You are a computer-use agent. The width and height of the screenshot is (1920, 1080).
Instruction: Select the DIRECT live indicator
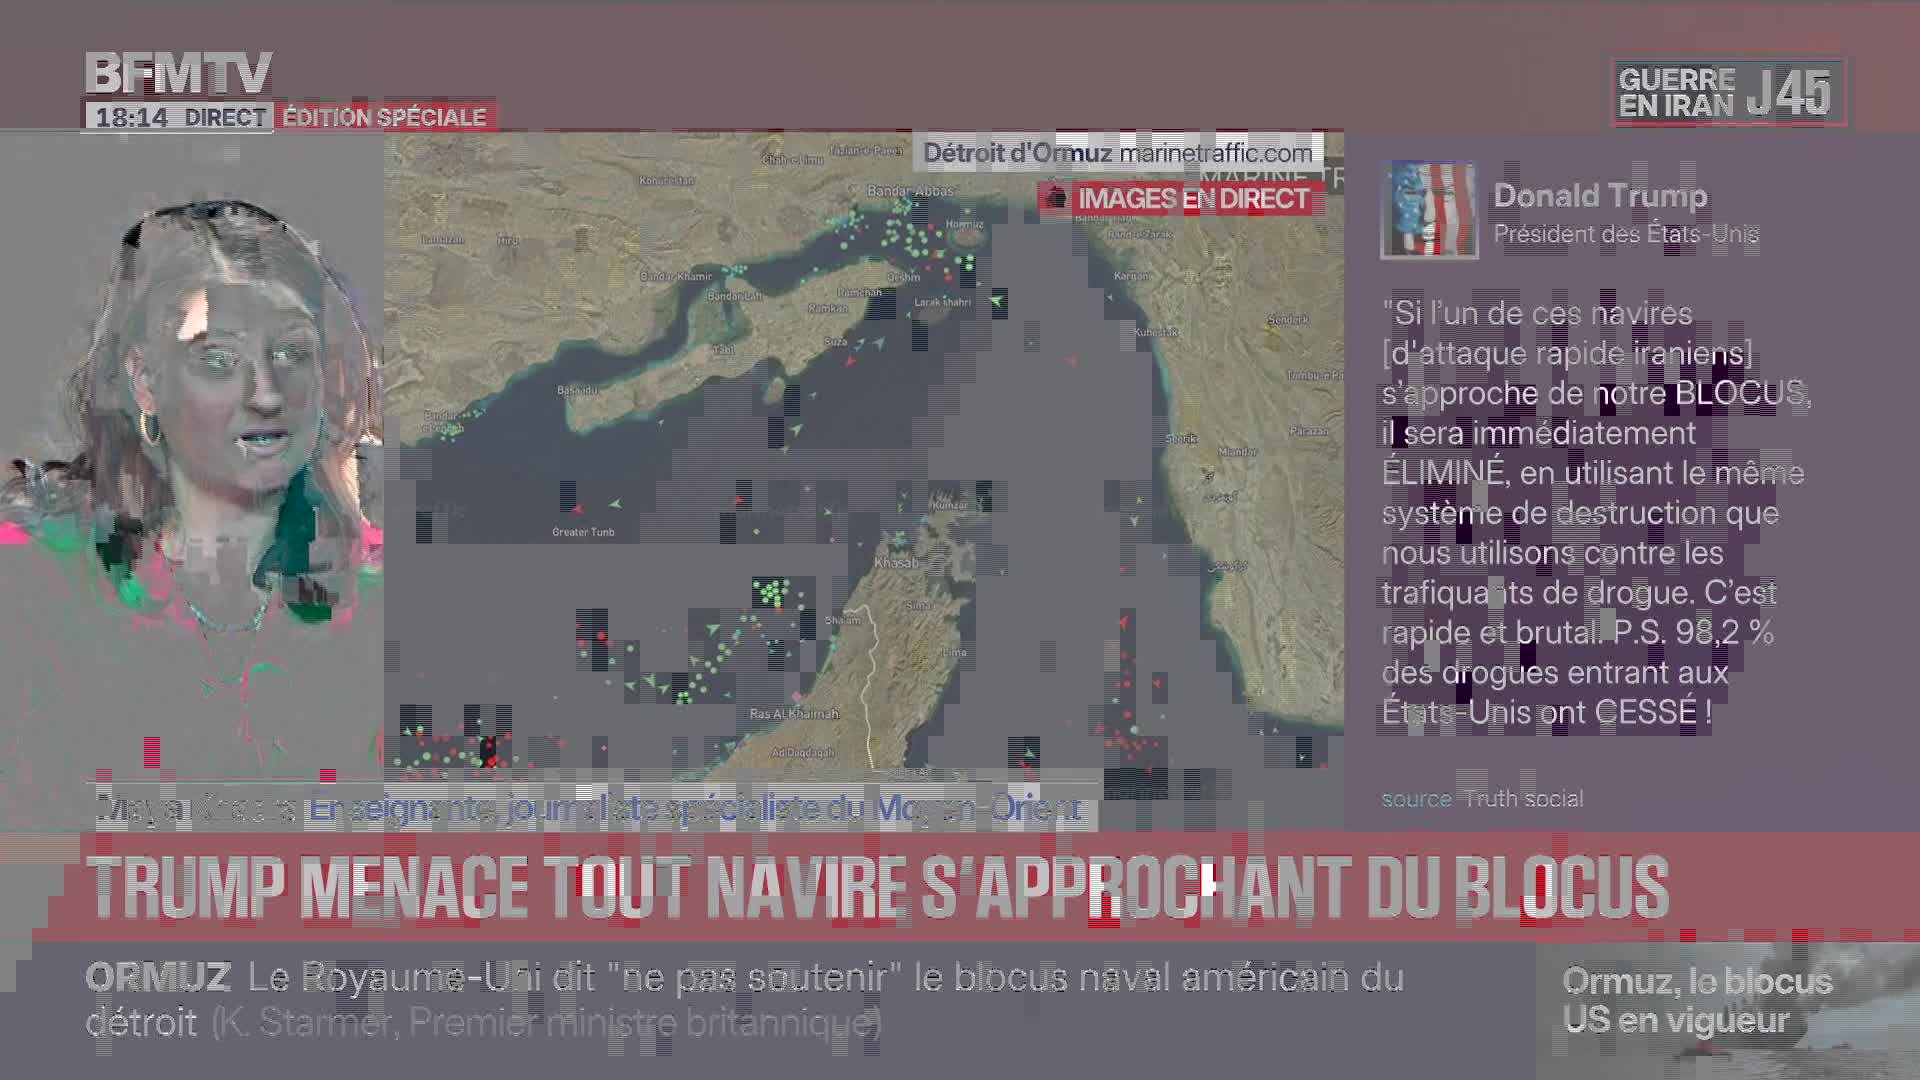(x=225, y=117)
